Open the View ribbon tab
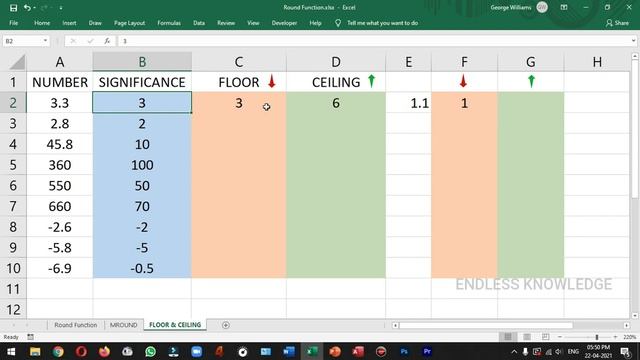 pos(253,23)
